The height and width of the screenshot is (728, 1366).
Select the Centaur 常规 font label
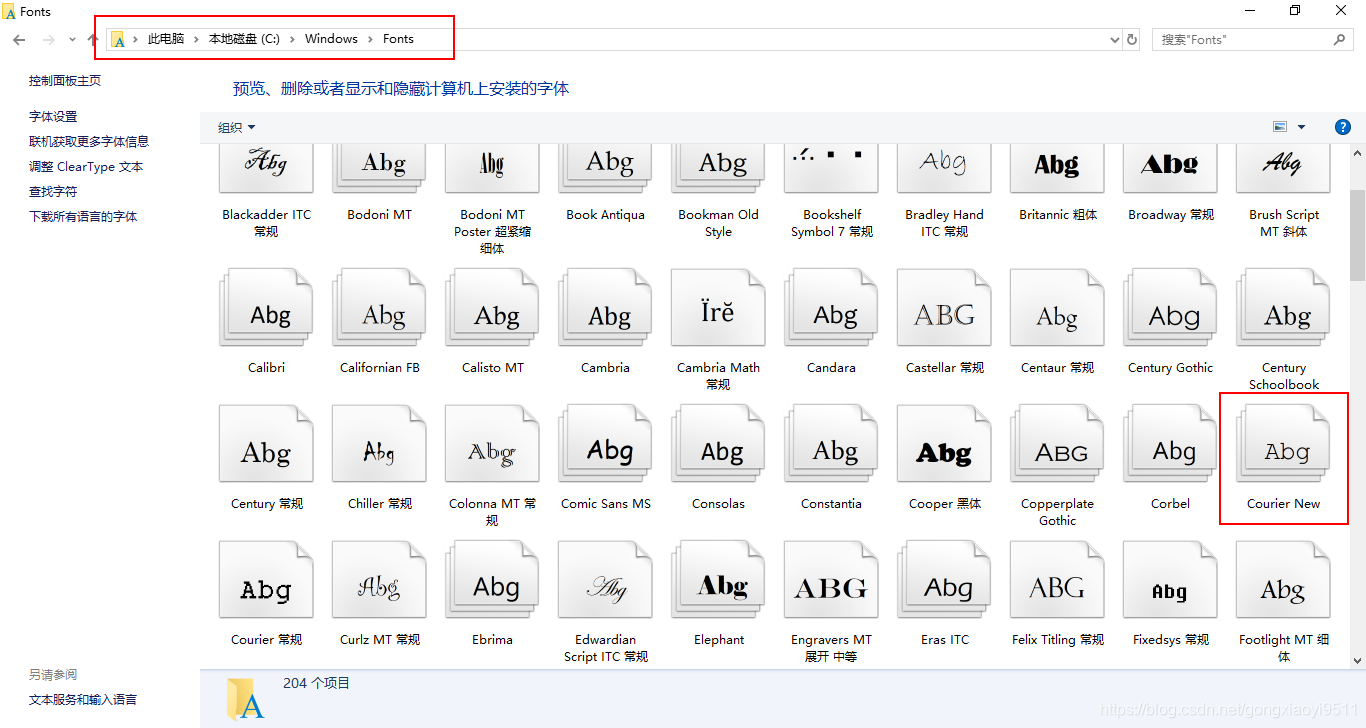(1057, 368)
